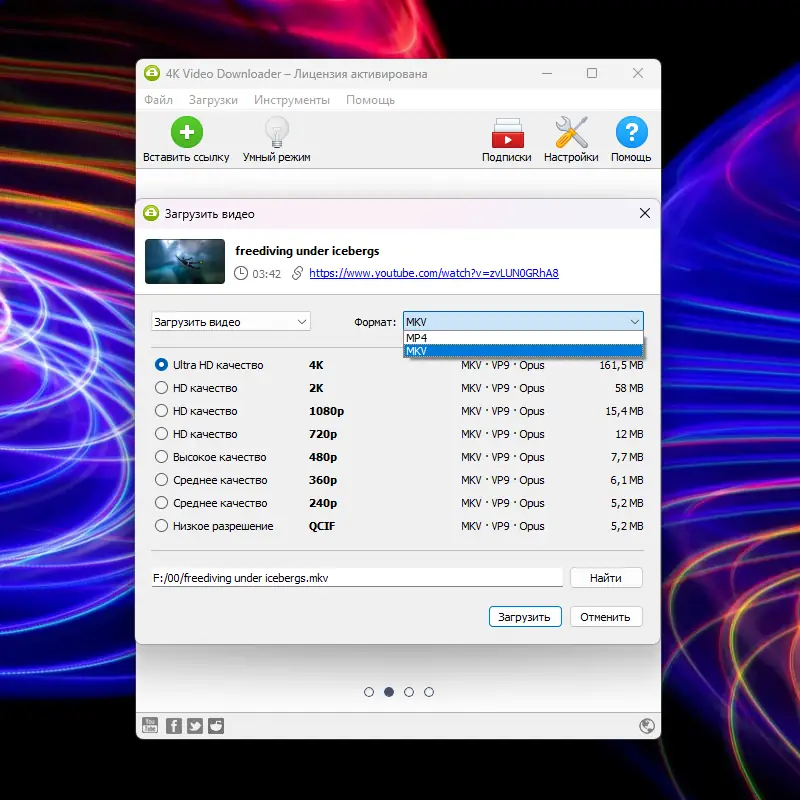Close the Загрузить видео dialog
The image size is (800, 800).
click(645, 213)
